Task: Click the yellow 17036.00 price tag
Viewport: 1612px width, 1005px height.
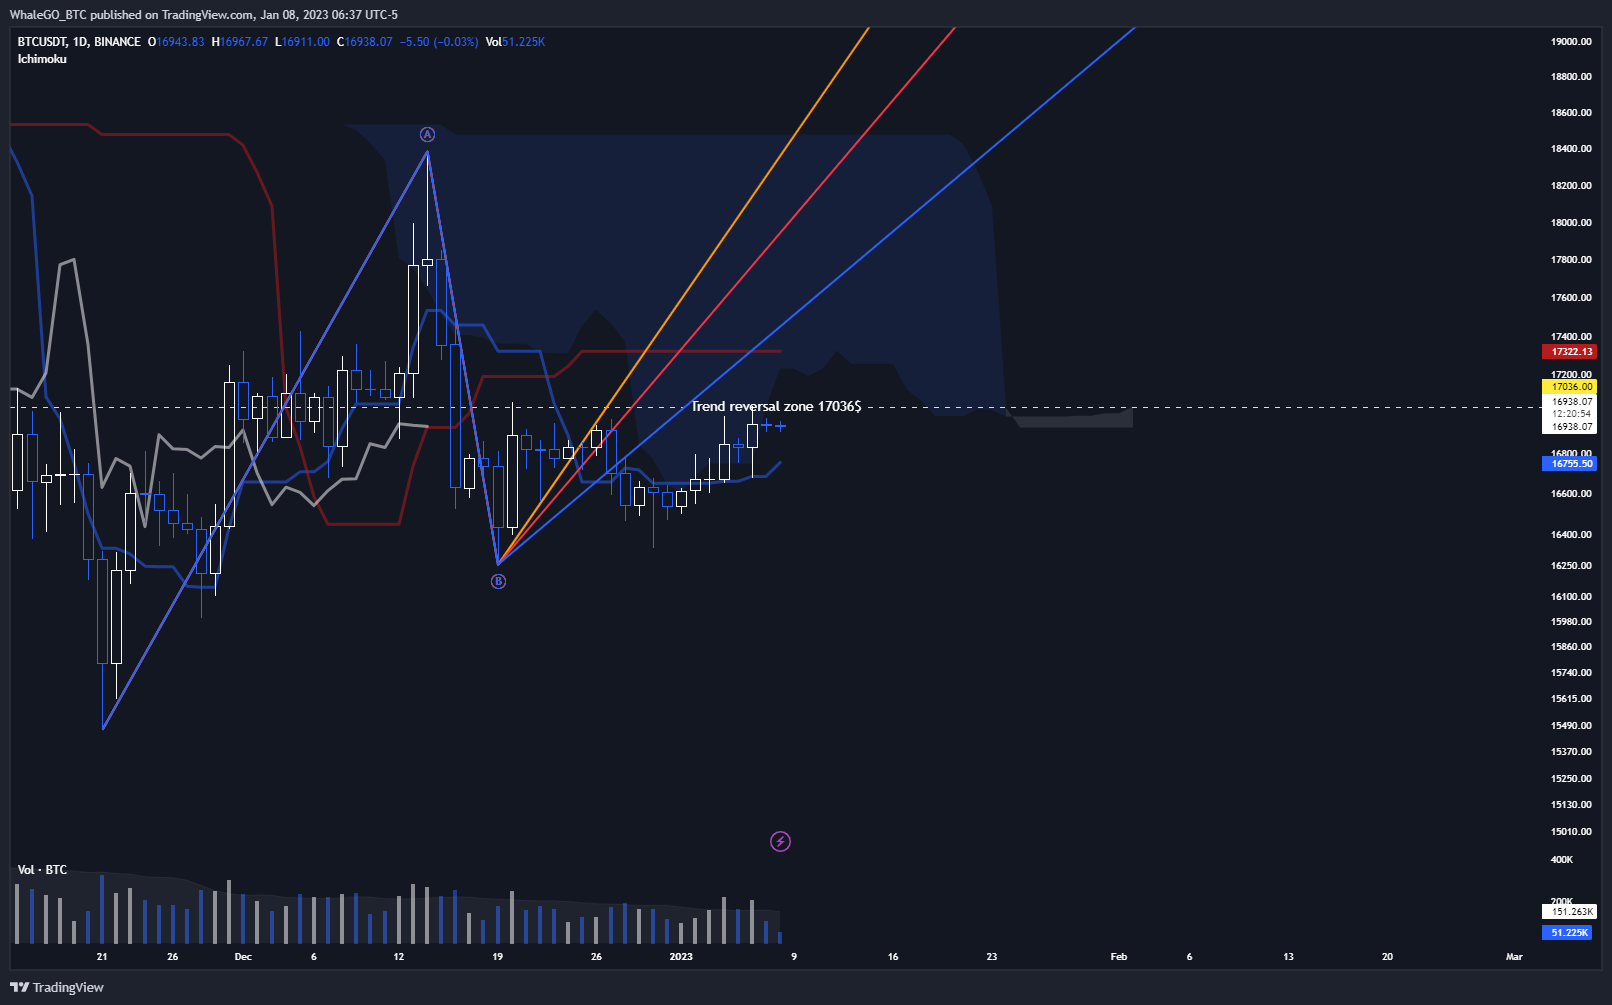Action: [1570, 387]
